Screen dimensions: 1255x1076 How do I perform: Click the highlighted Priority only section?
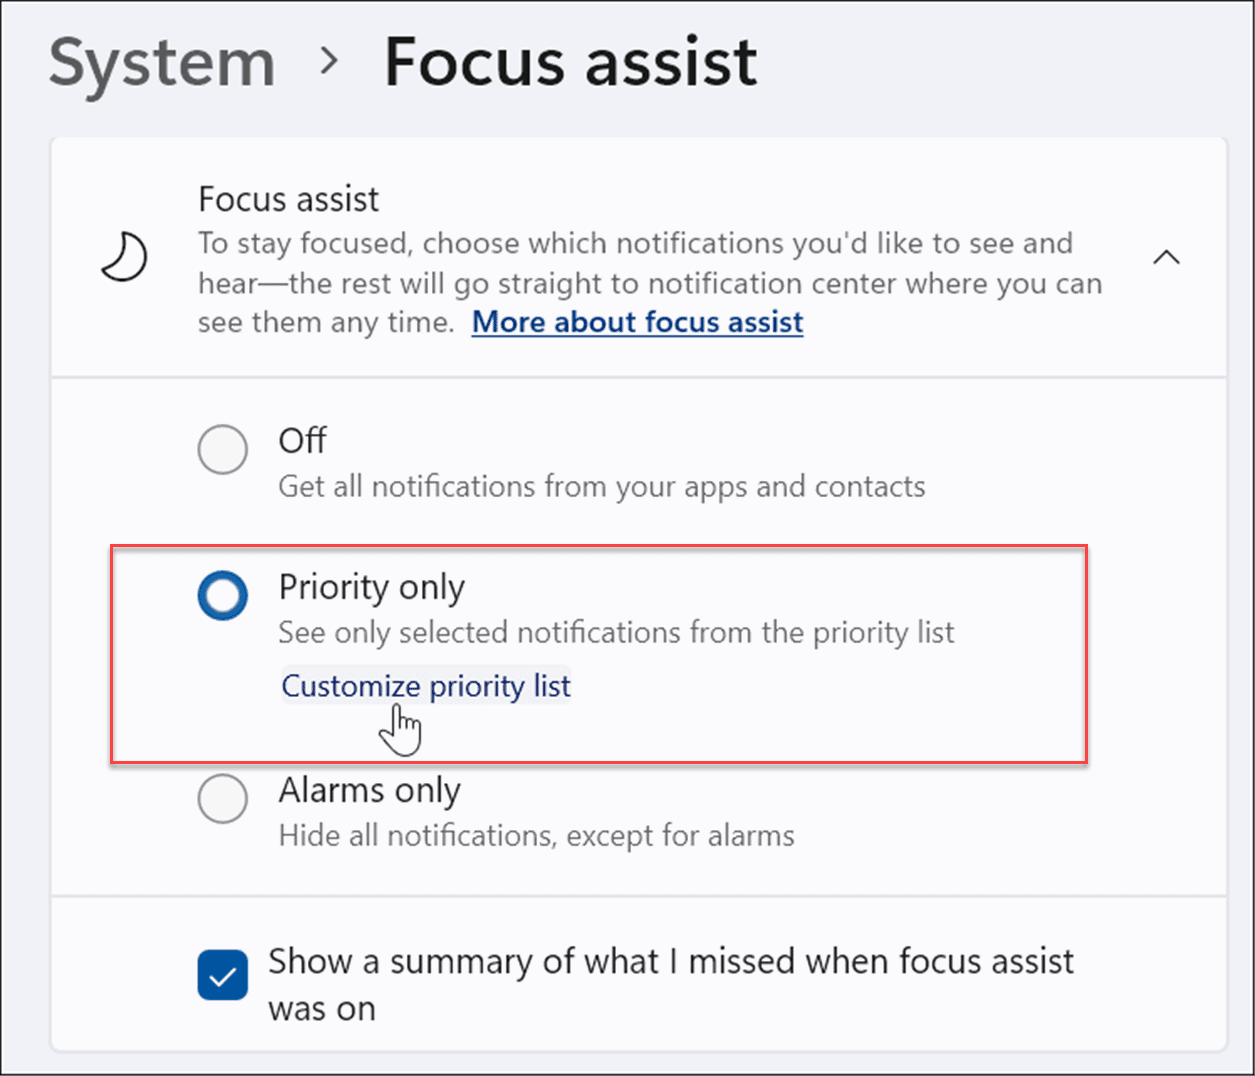[x=600, y=655]
